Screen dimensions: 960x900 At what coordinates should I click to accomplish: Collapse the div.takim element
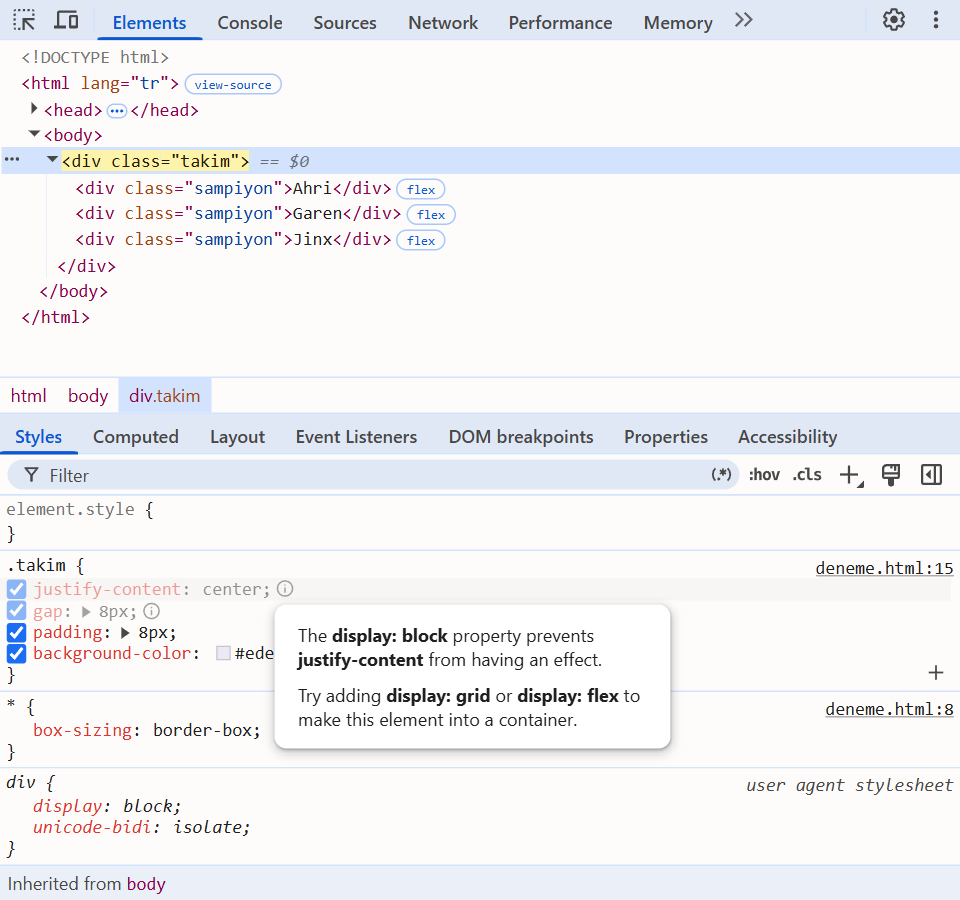53,160
